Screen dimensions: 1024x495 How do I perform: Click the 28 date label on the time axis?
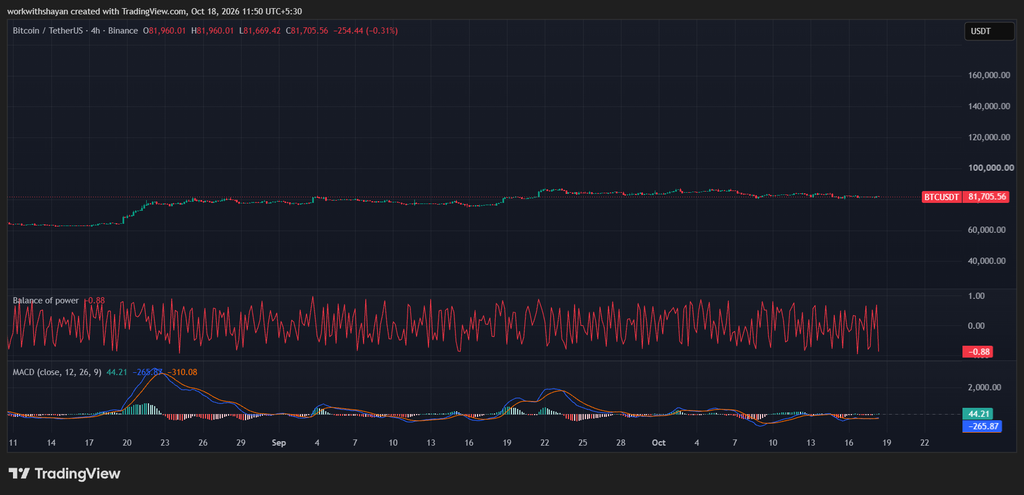(620, 443)
